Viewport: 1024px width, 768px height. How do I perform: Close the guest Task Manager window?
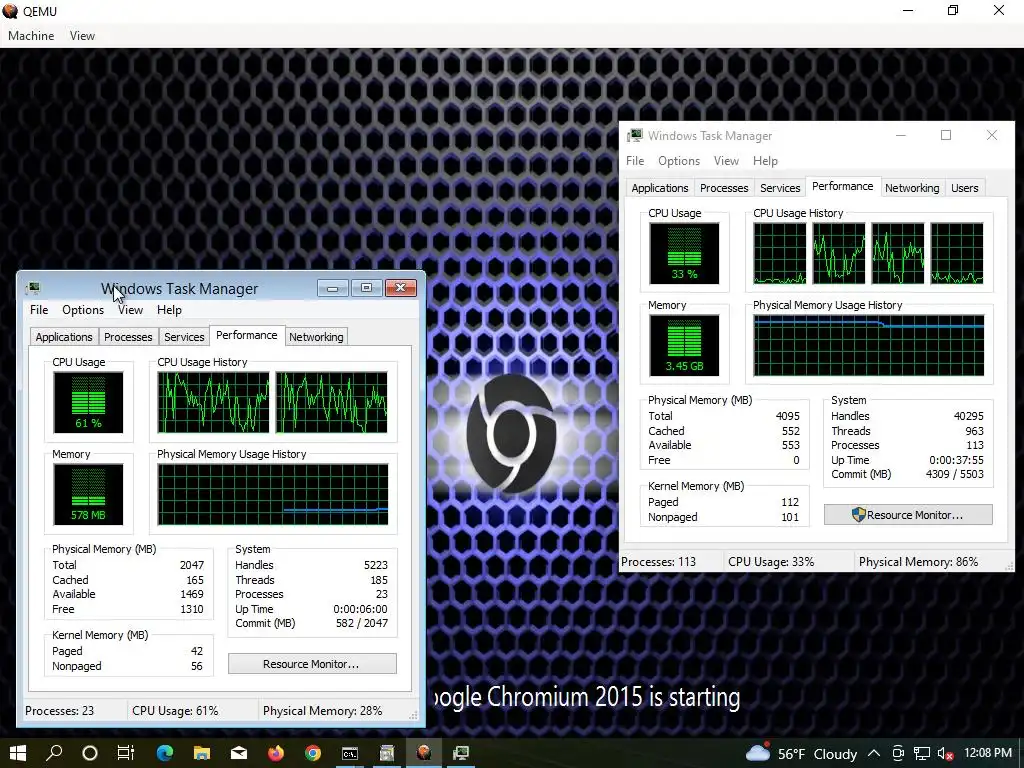(x=400, y=288)
